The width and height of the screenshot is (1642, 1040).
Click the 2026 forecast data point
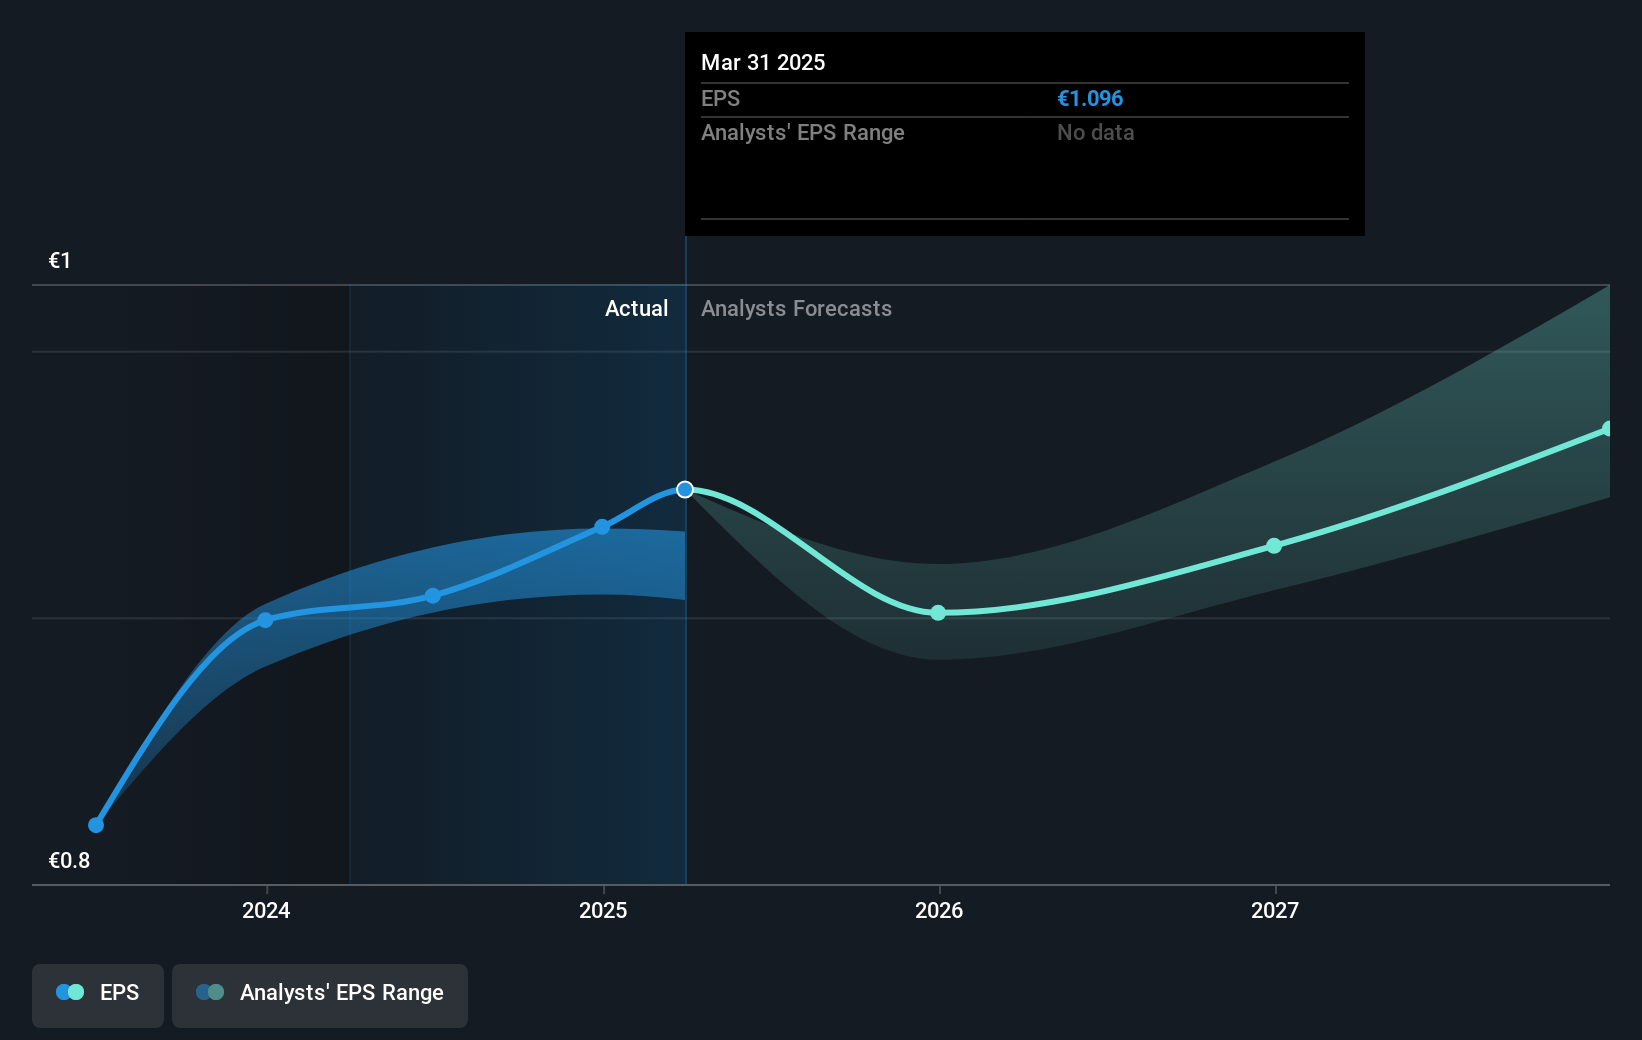(938, 613)
